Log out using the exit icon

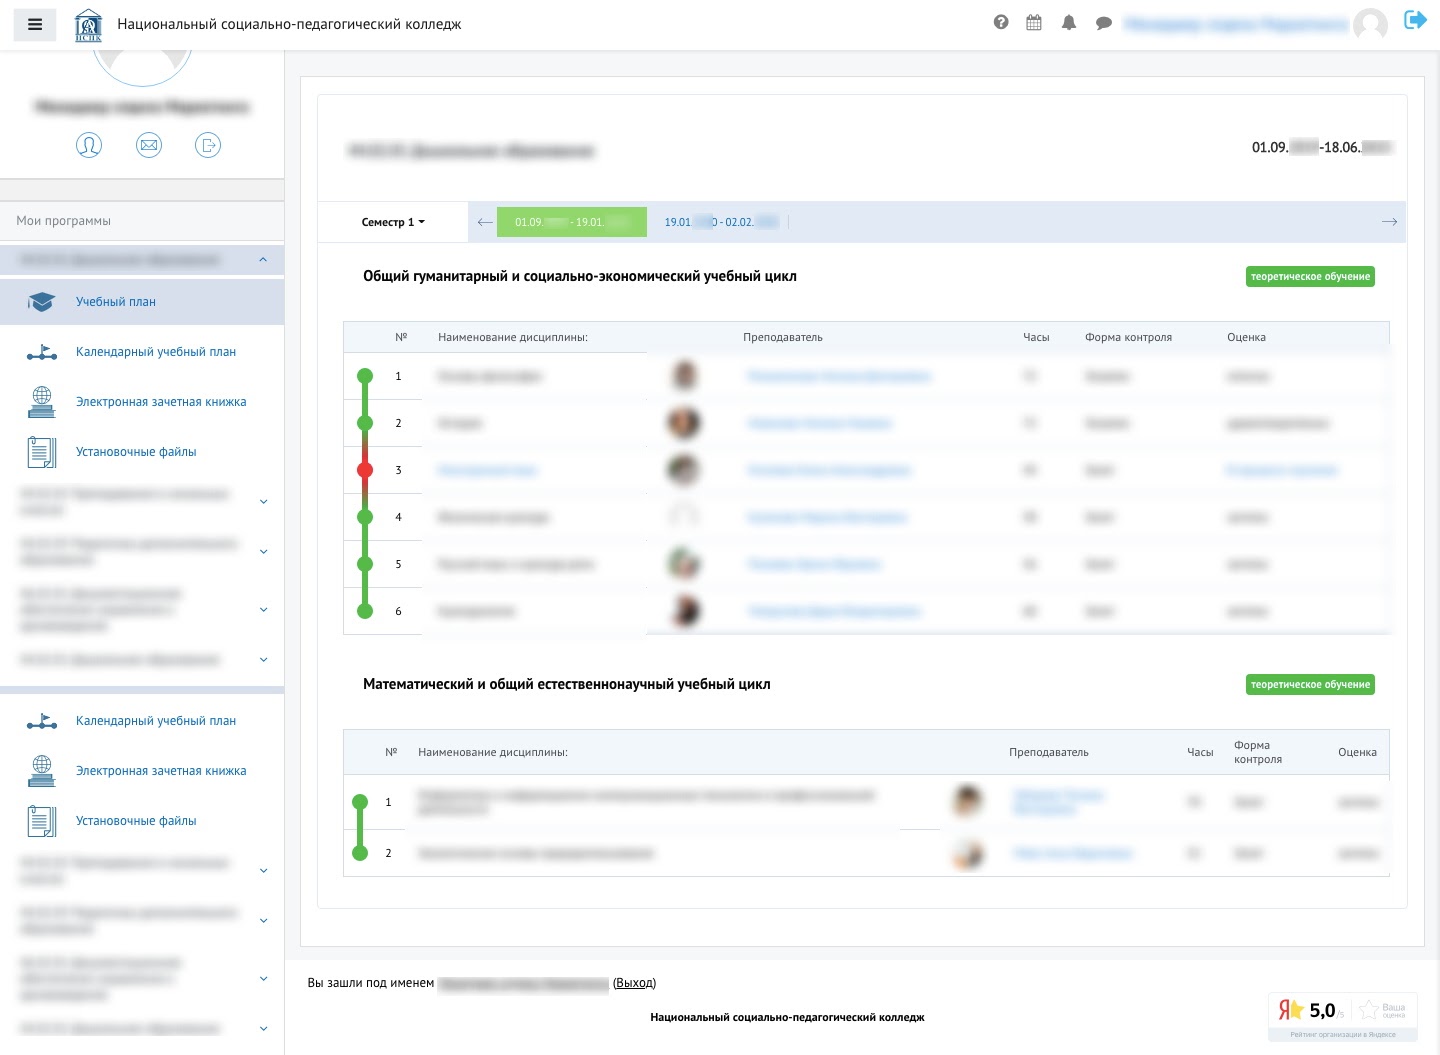pos(1415,19)
